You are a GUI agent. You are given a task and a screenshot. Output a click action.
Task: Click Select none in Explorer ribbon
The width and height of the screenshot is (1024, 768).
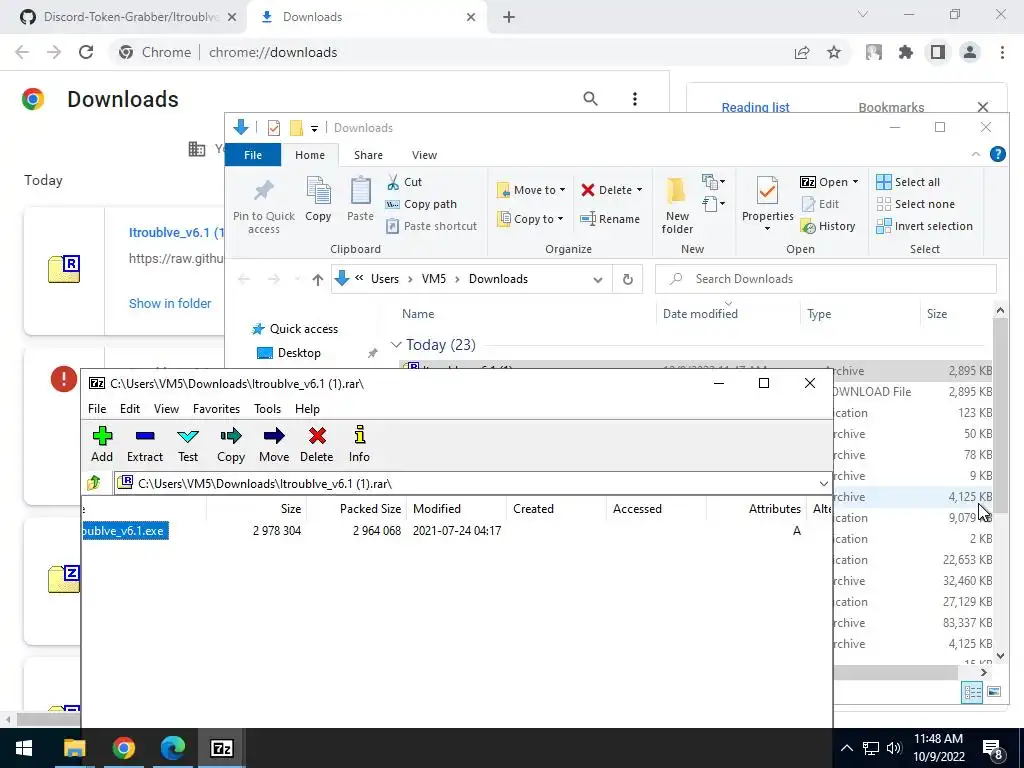pos(915,204)
